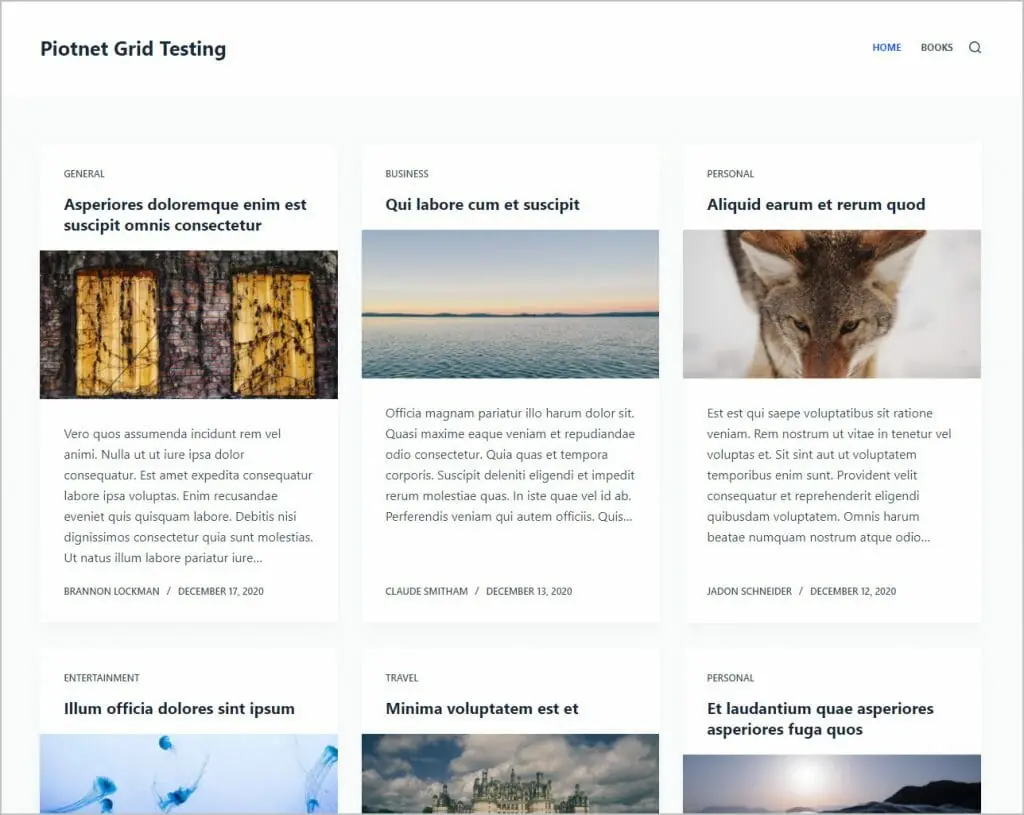
Task: Open the BUSINESS category link
Action: (407, 173)
